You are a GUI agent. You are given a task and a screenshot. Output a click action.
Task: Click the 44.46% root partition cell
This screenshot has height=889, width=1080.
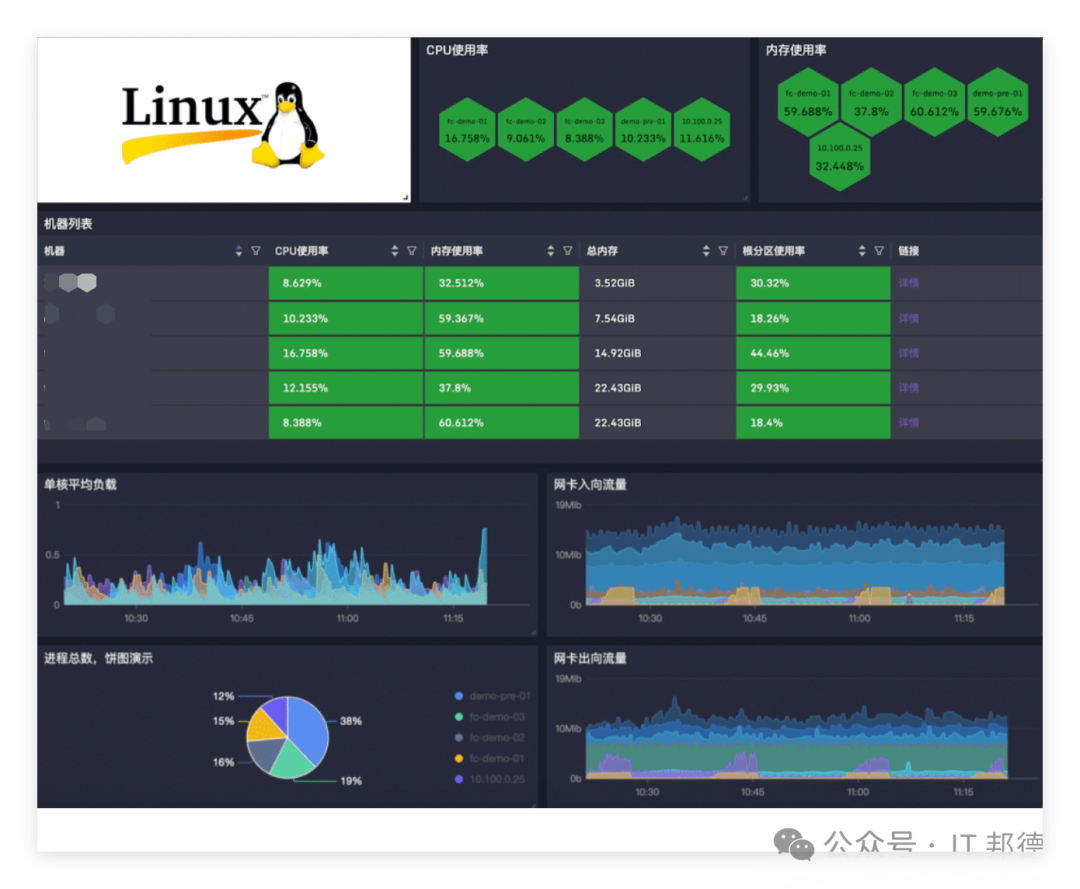pyautogui.click(x=813, y=353)
